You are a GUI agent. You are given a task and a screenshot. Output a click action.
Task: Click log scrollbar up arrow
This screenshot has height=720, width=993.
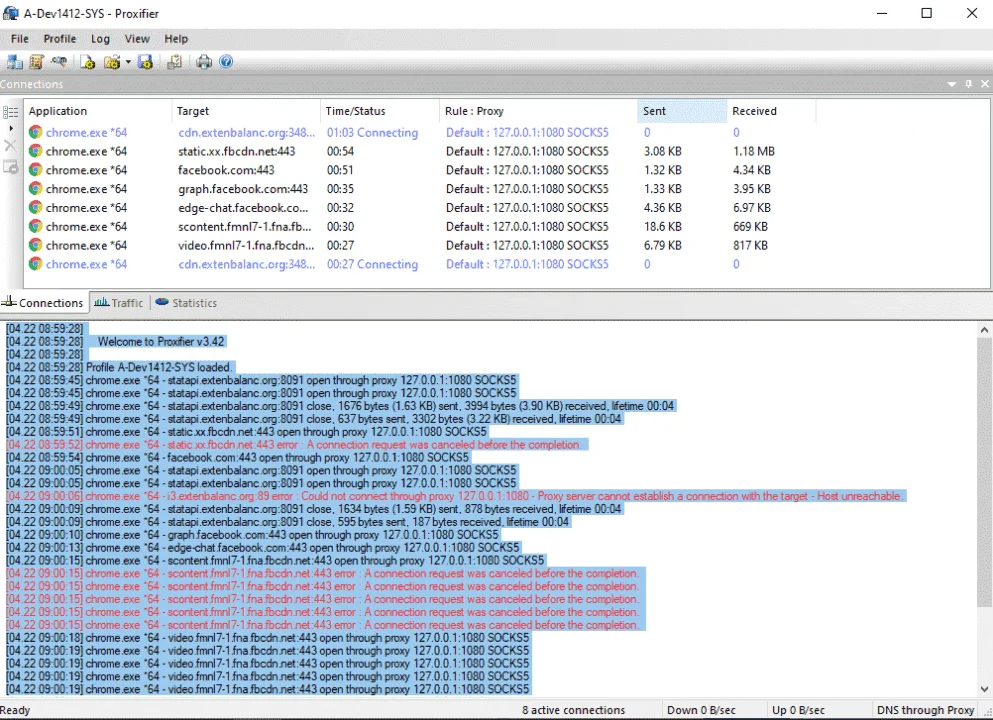(984, 330)
